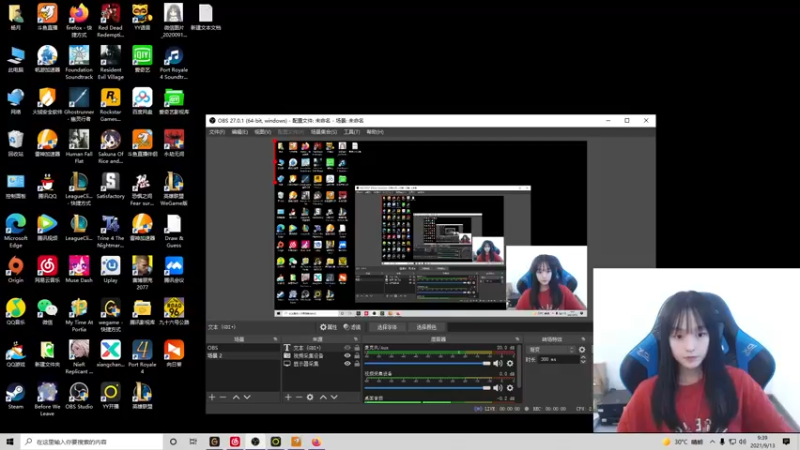This screenshot has width=800, height=450.
Task: Open video capture device audio settings gear
Action: 510,388
